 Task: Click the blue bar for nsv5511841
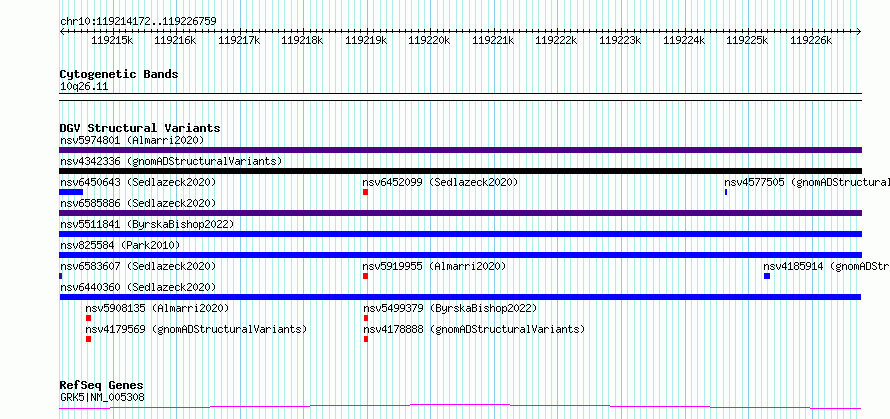point(460,234)
